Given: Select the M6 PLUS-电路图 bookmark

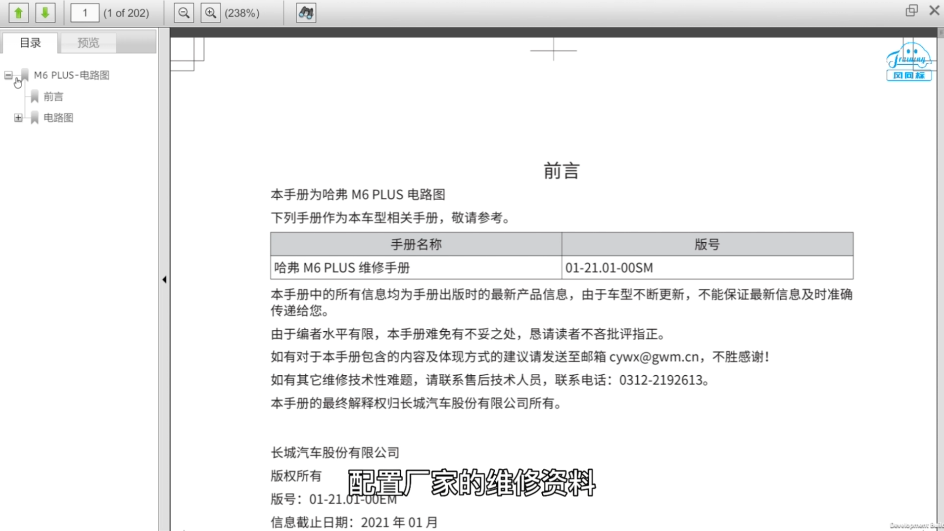Looking at the screenshot, I should (x=72, y=75).
